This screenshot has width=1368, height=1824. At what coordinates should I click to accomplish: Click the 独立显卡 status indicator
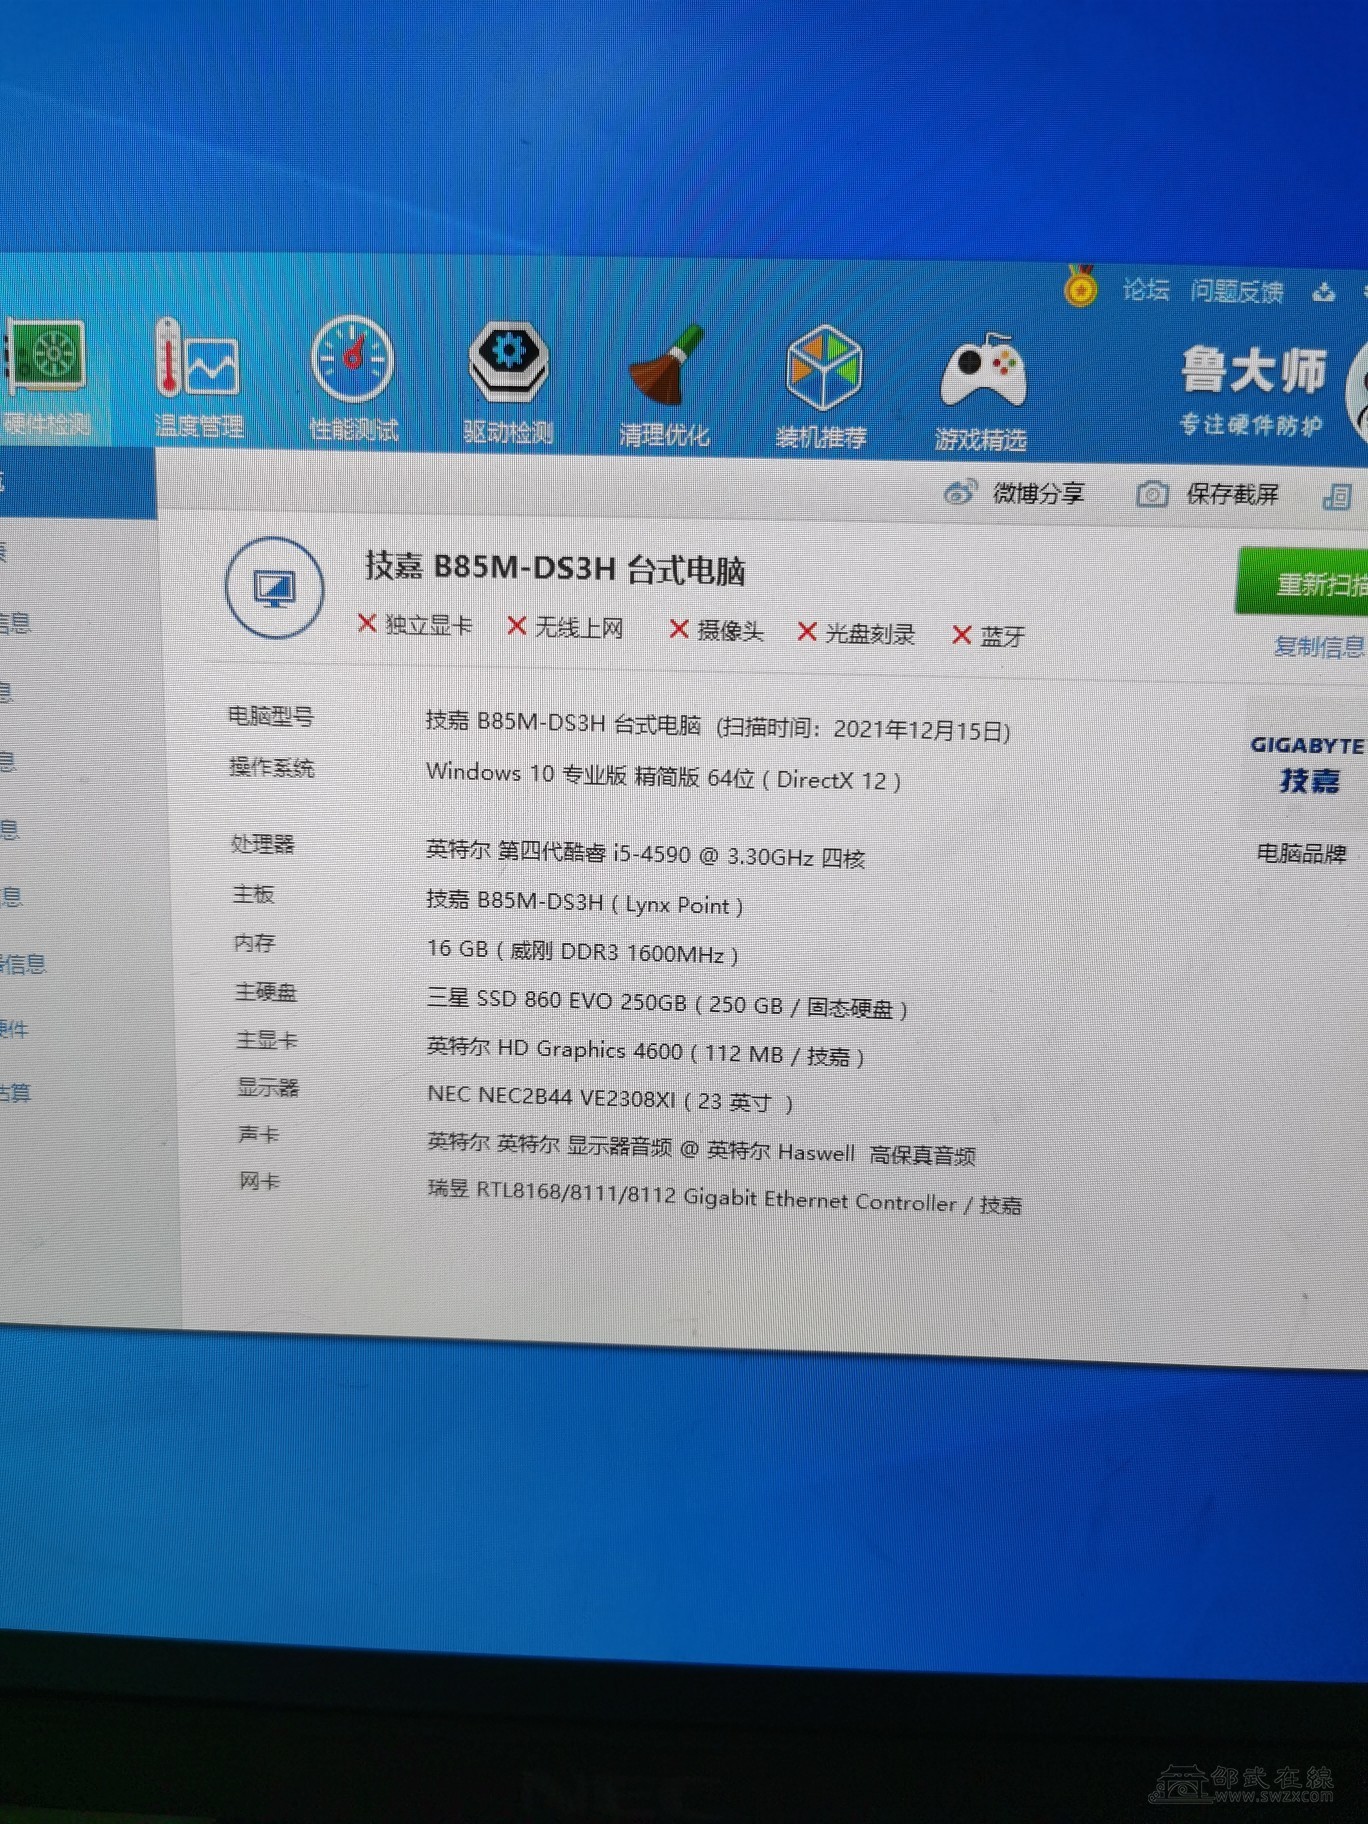coord(415,625)
